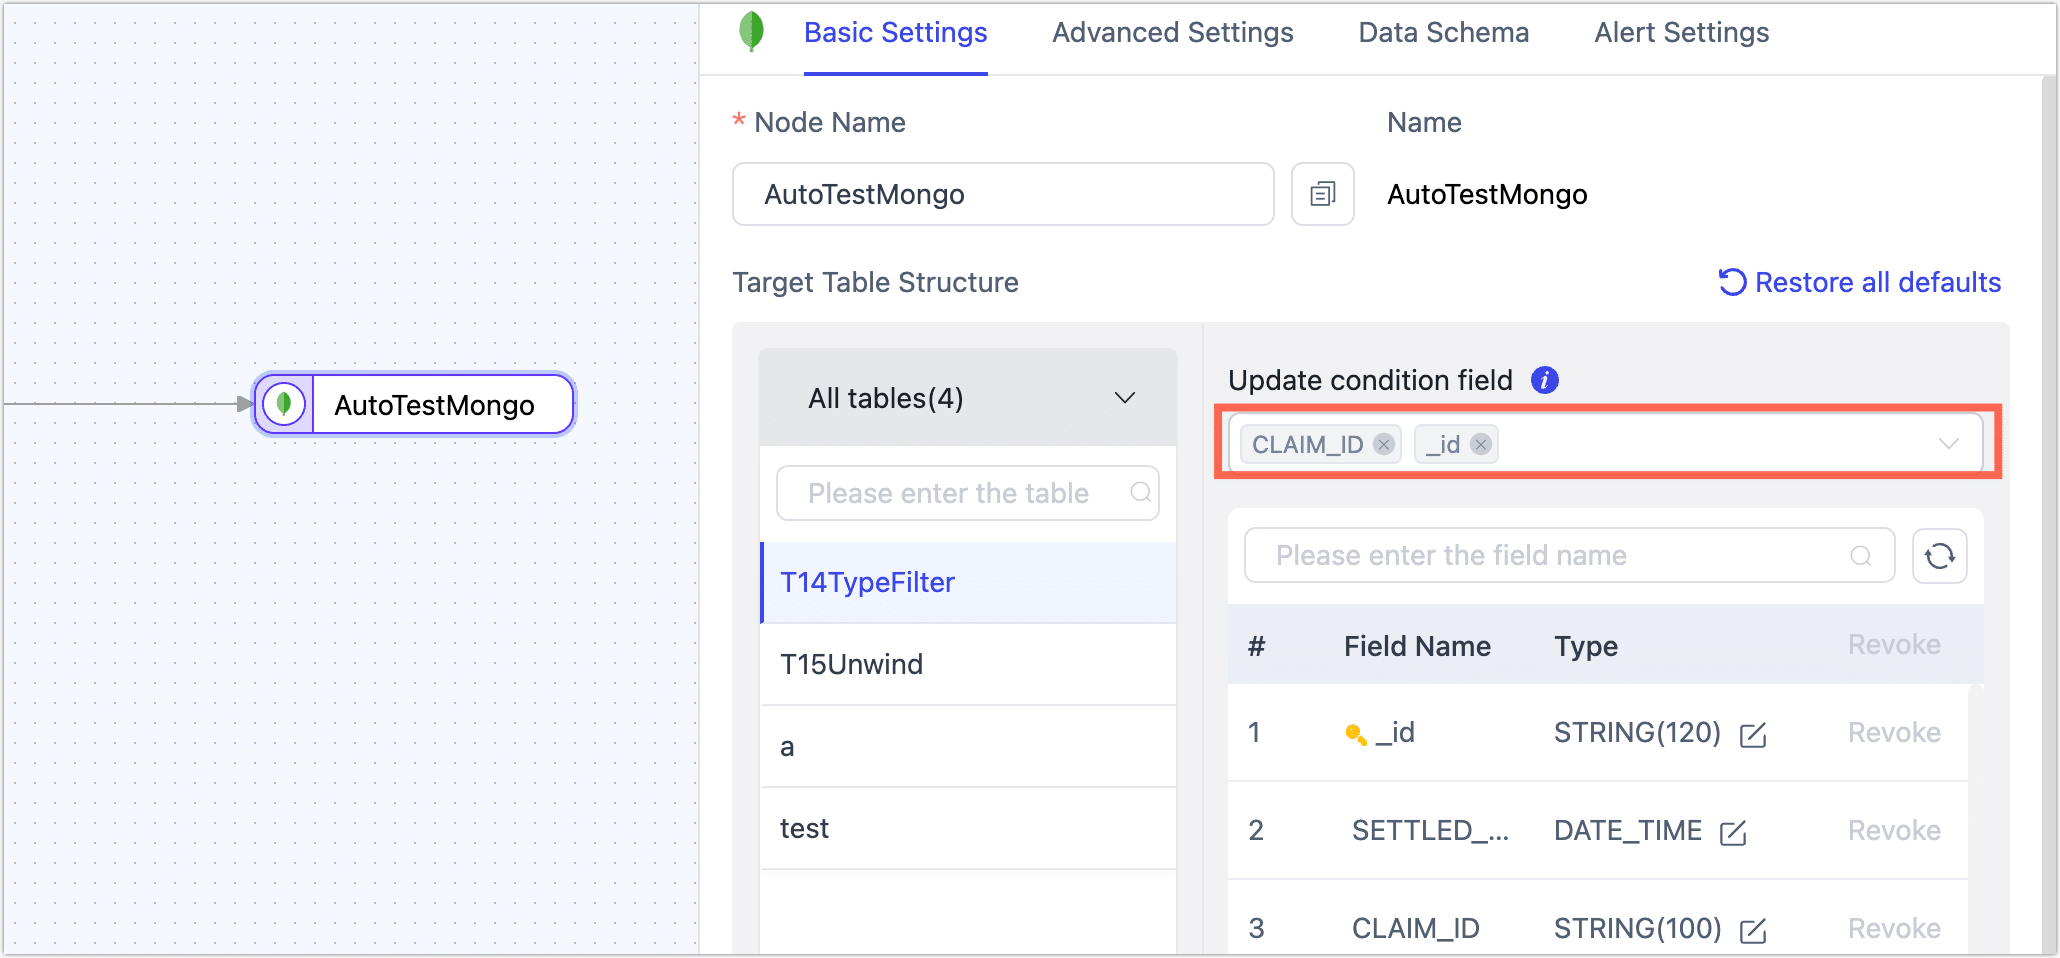Click the search icon in table search box
The image size is (2060, 958).
point(1140,492)
